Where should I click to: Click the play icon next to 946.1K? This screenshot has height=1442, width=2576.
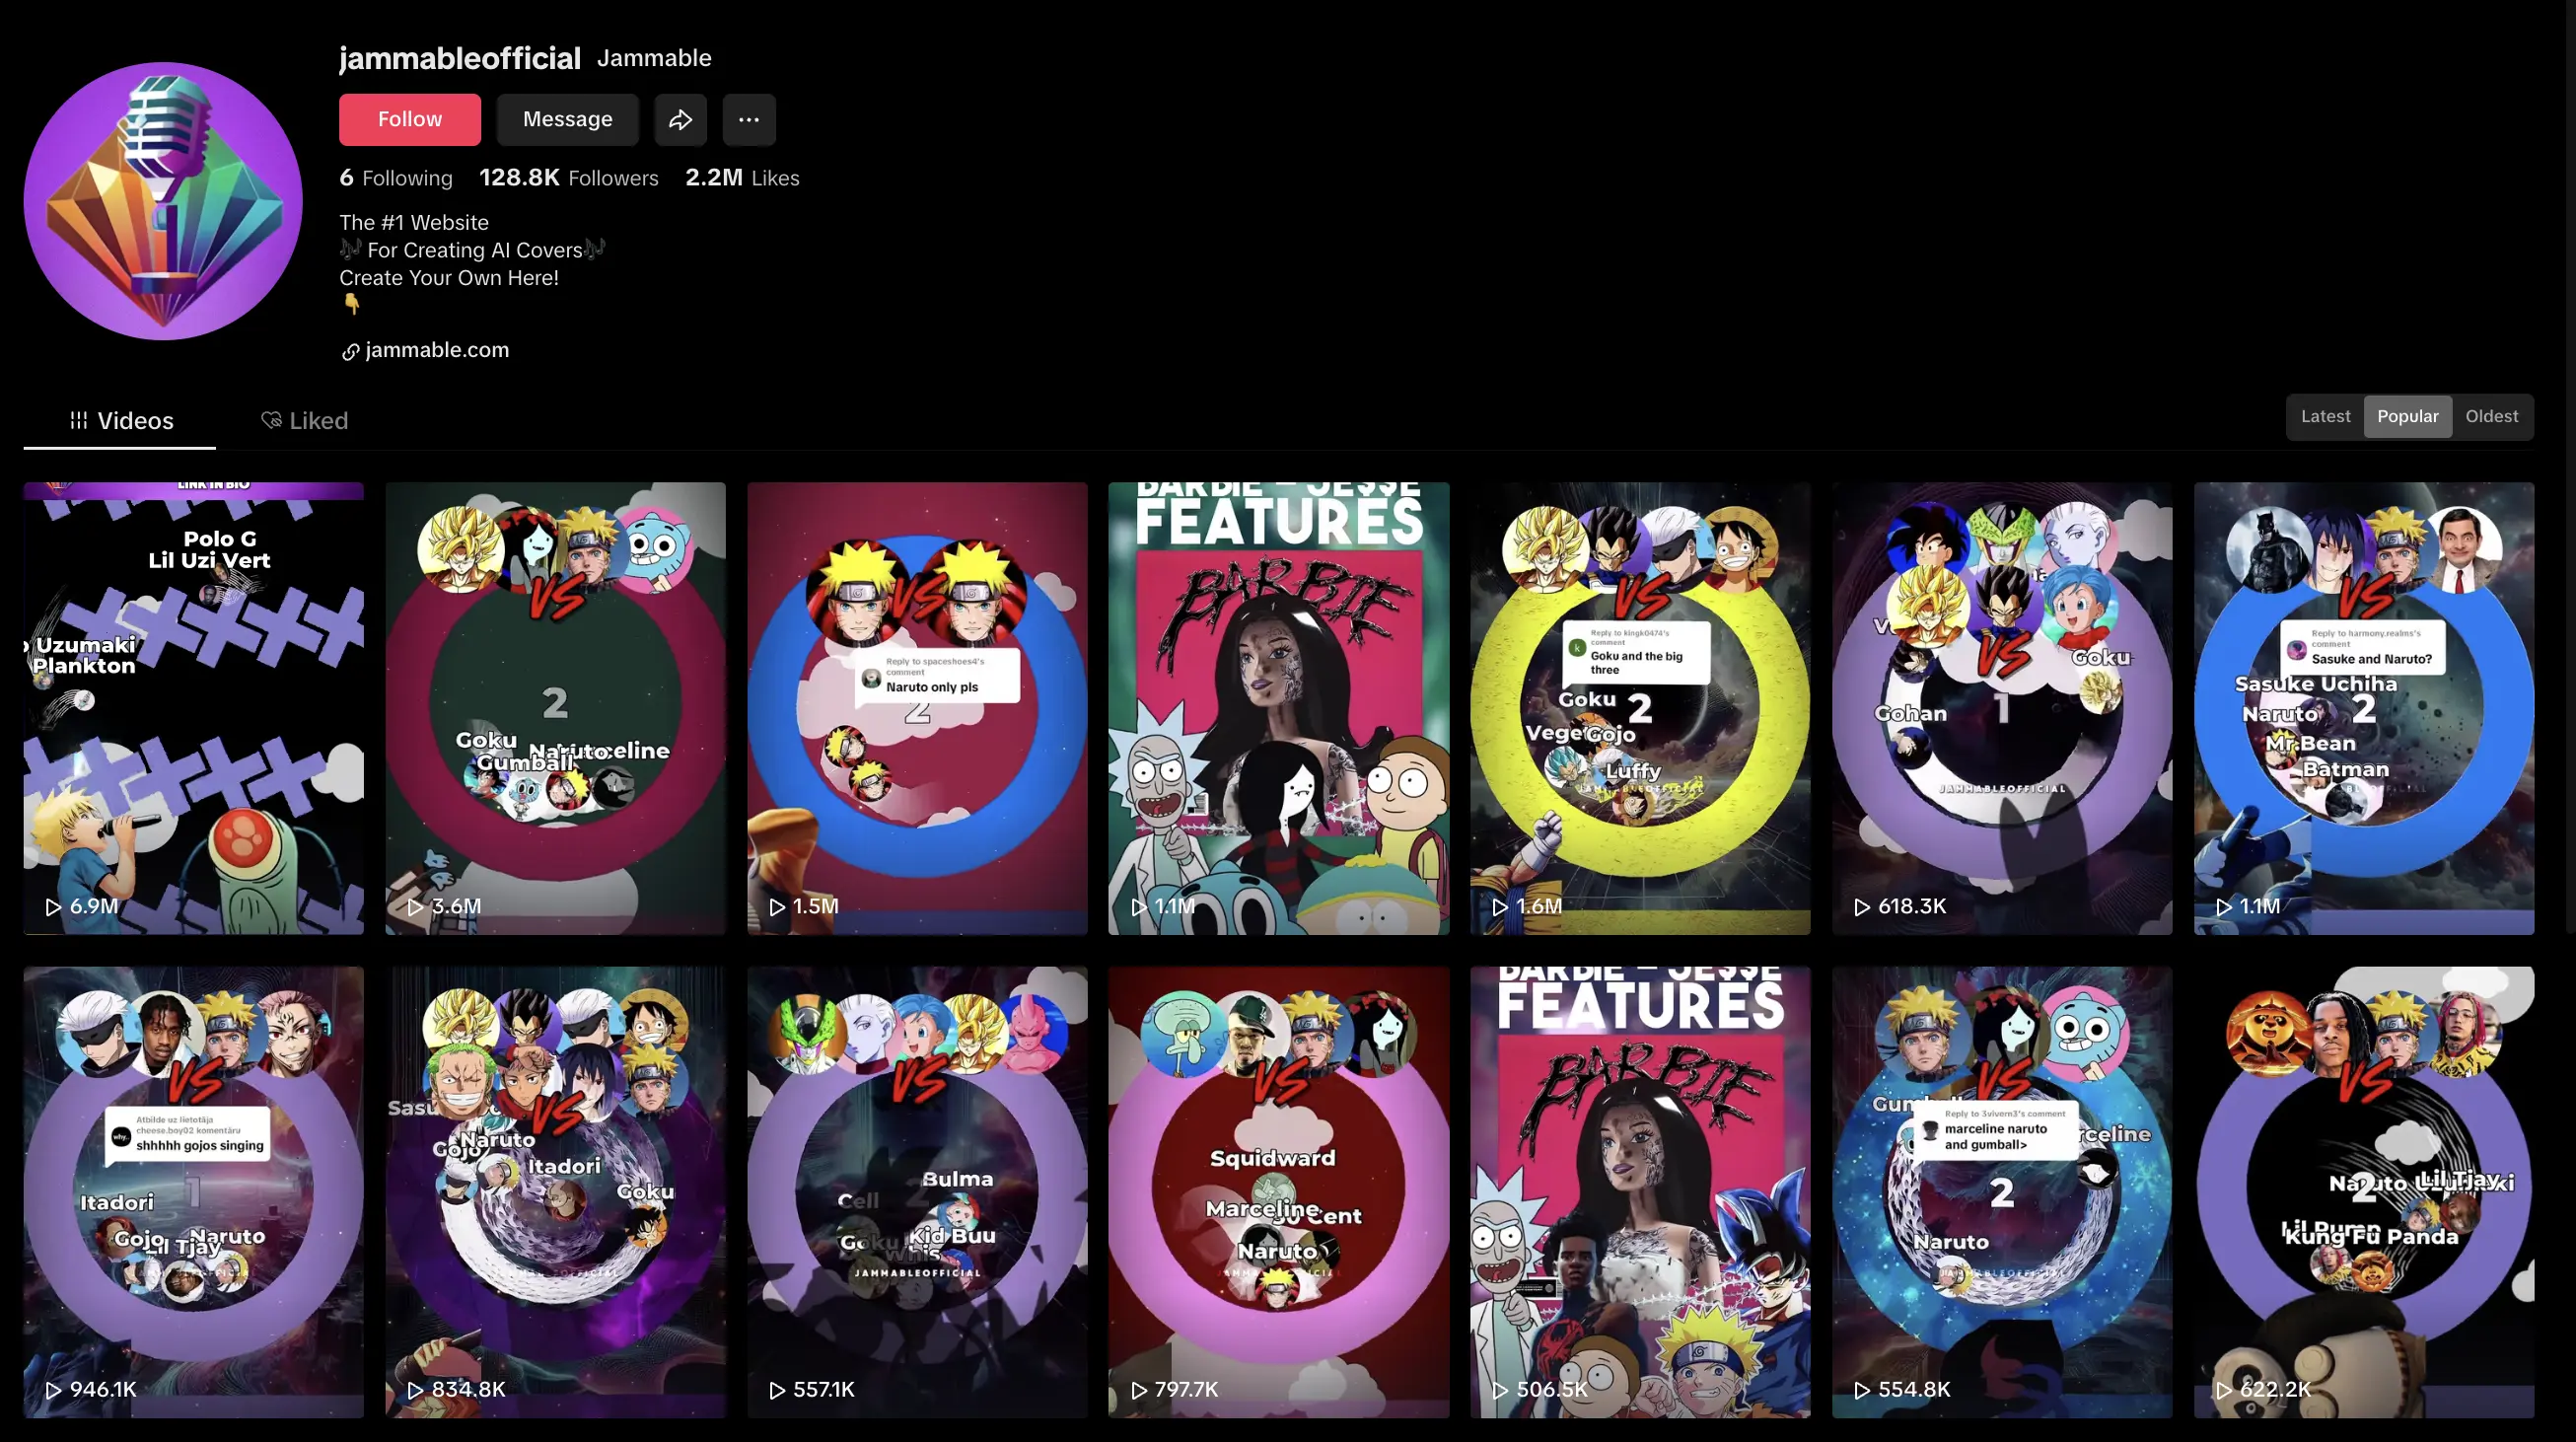53,1390
